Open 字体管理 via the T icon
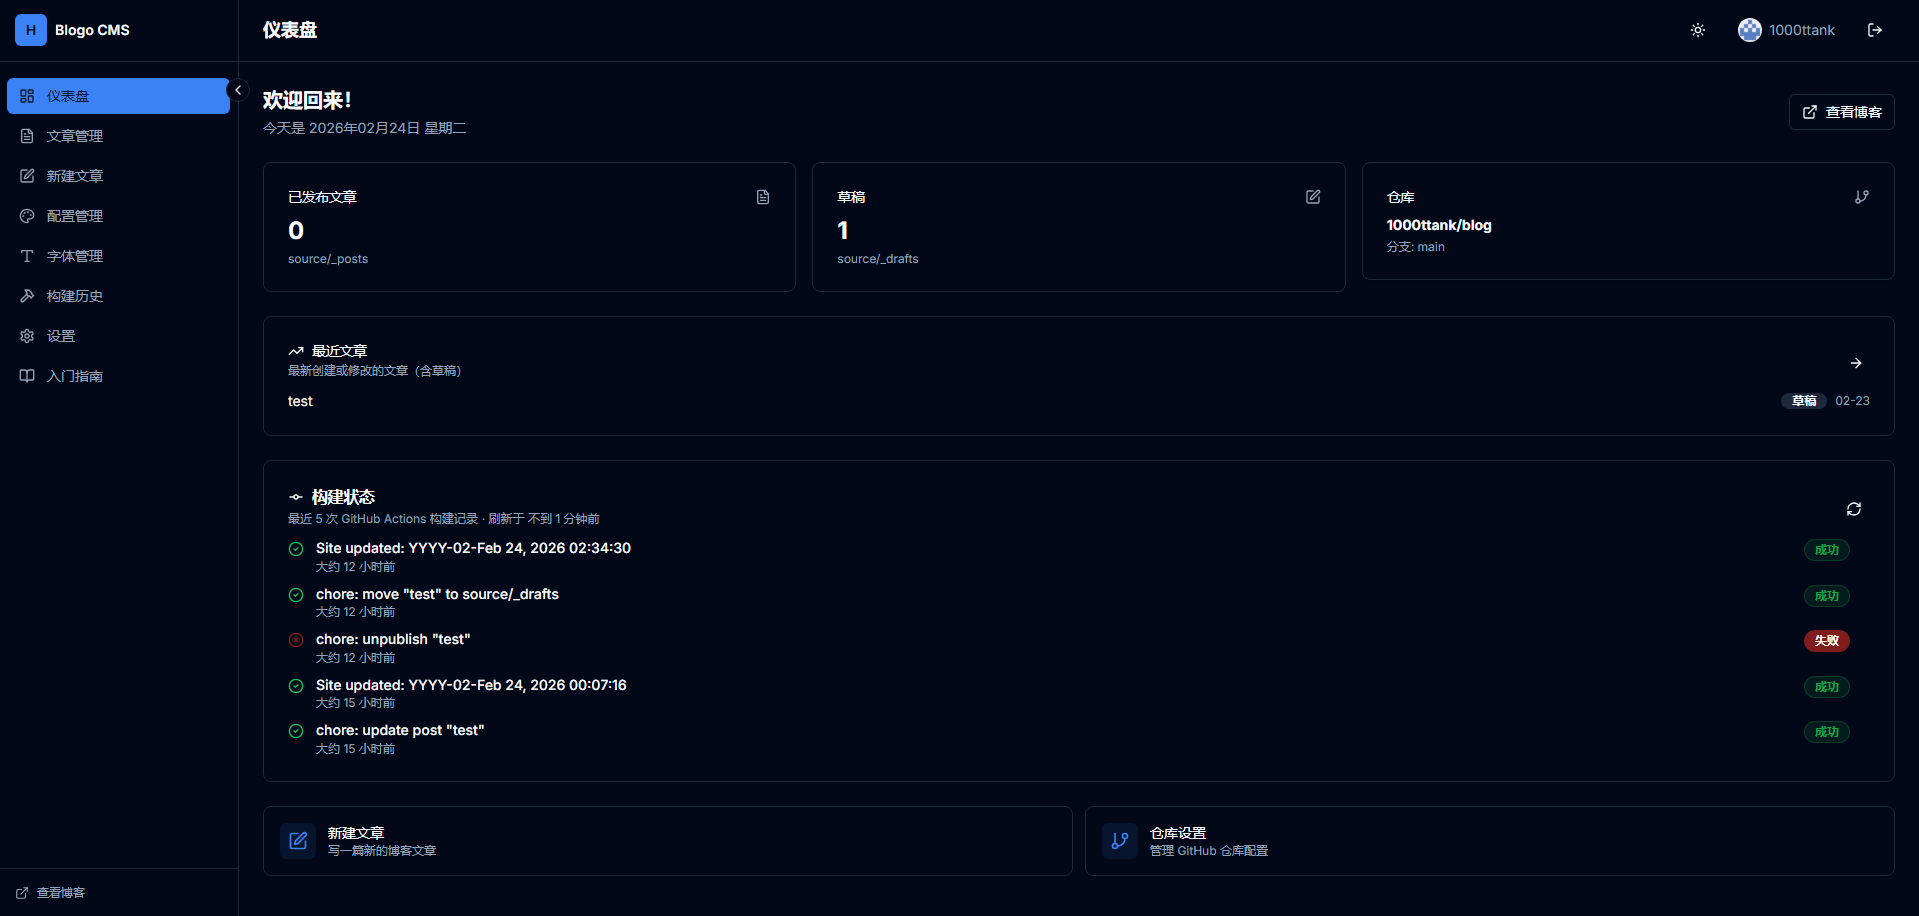Viewport: 1919px width, 916px height. tap(27, 255)
